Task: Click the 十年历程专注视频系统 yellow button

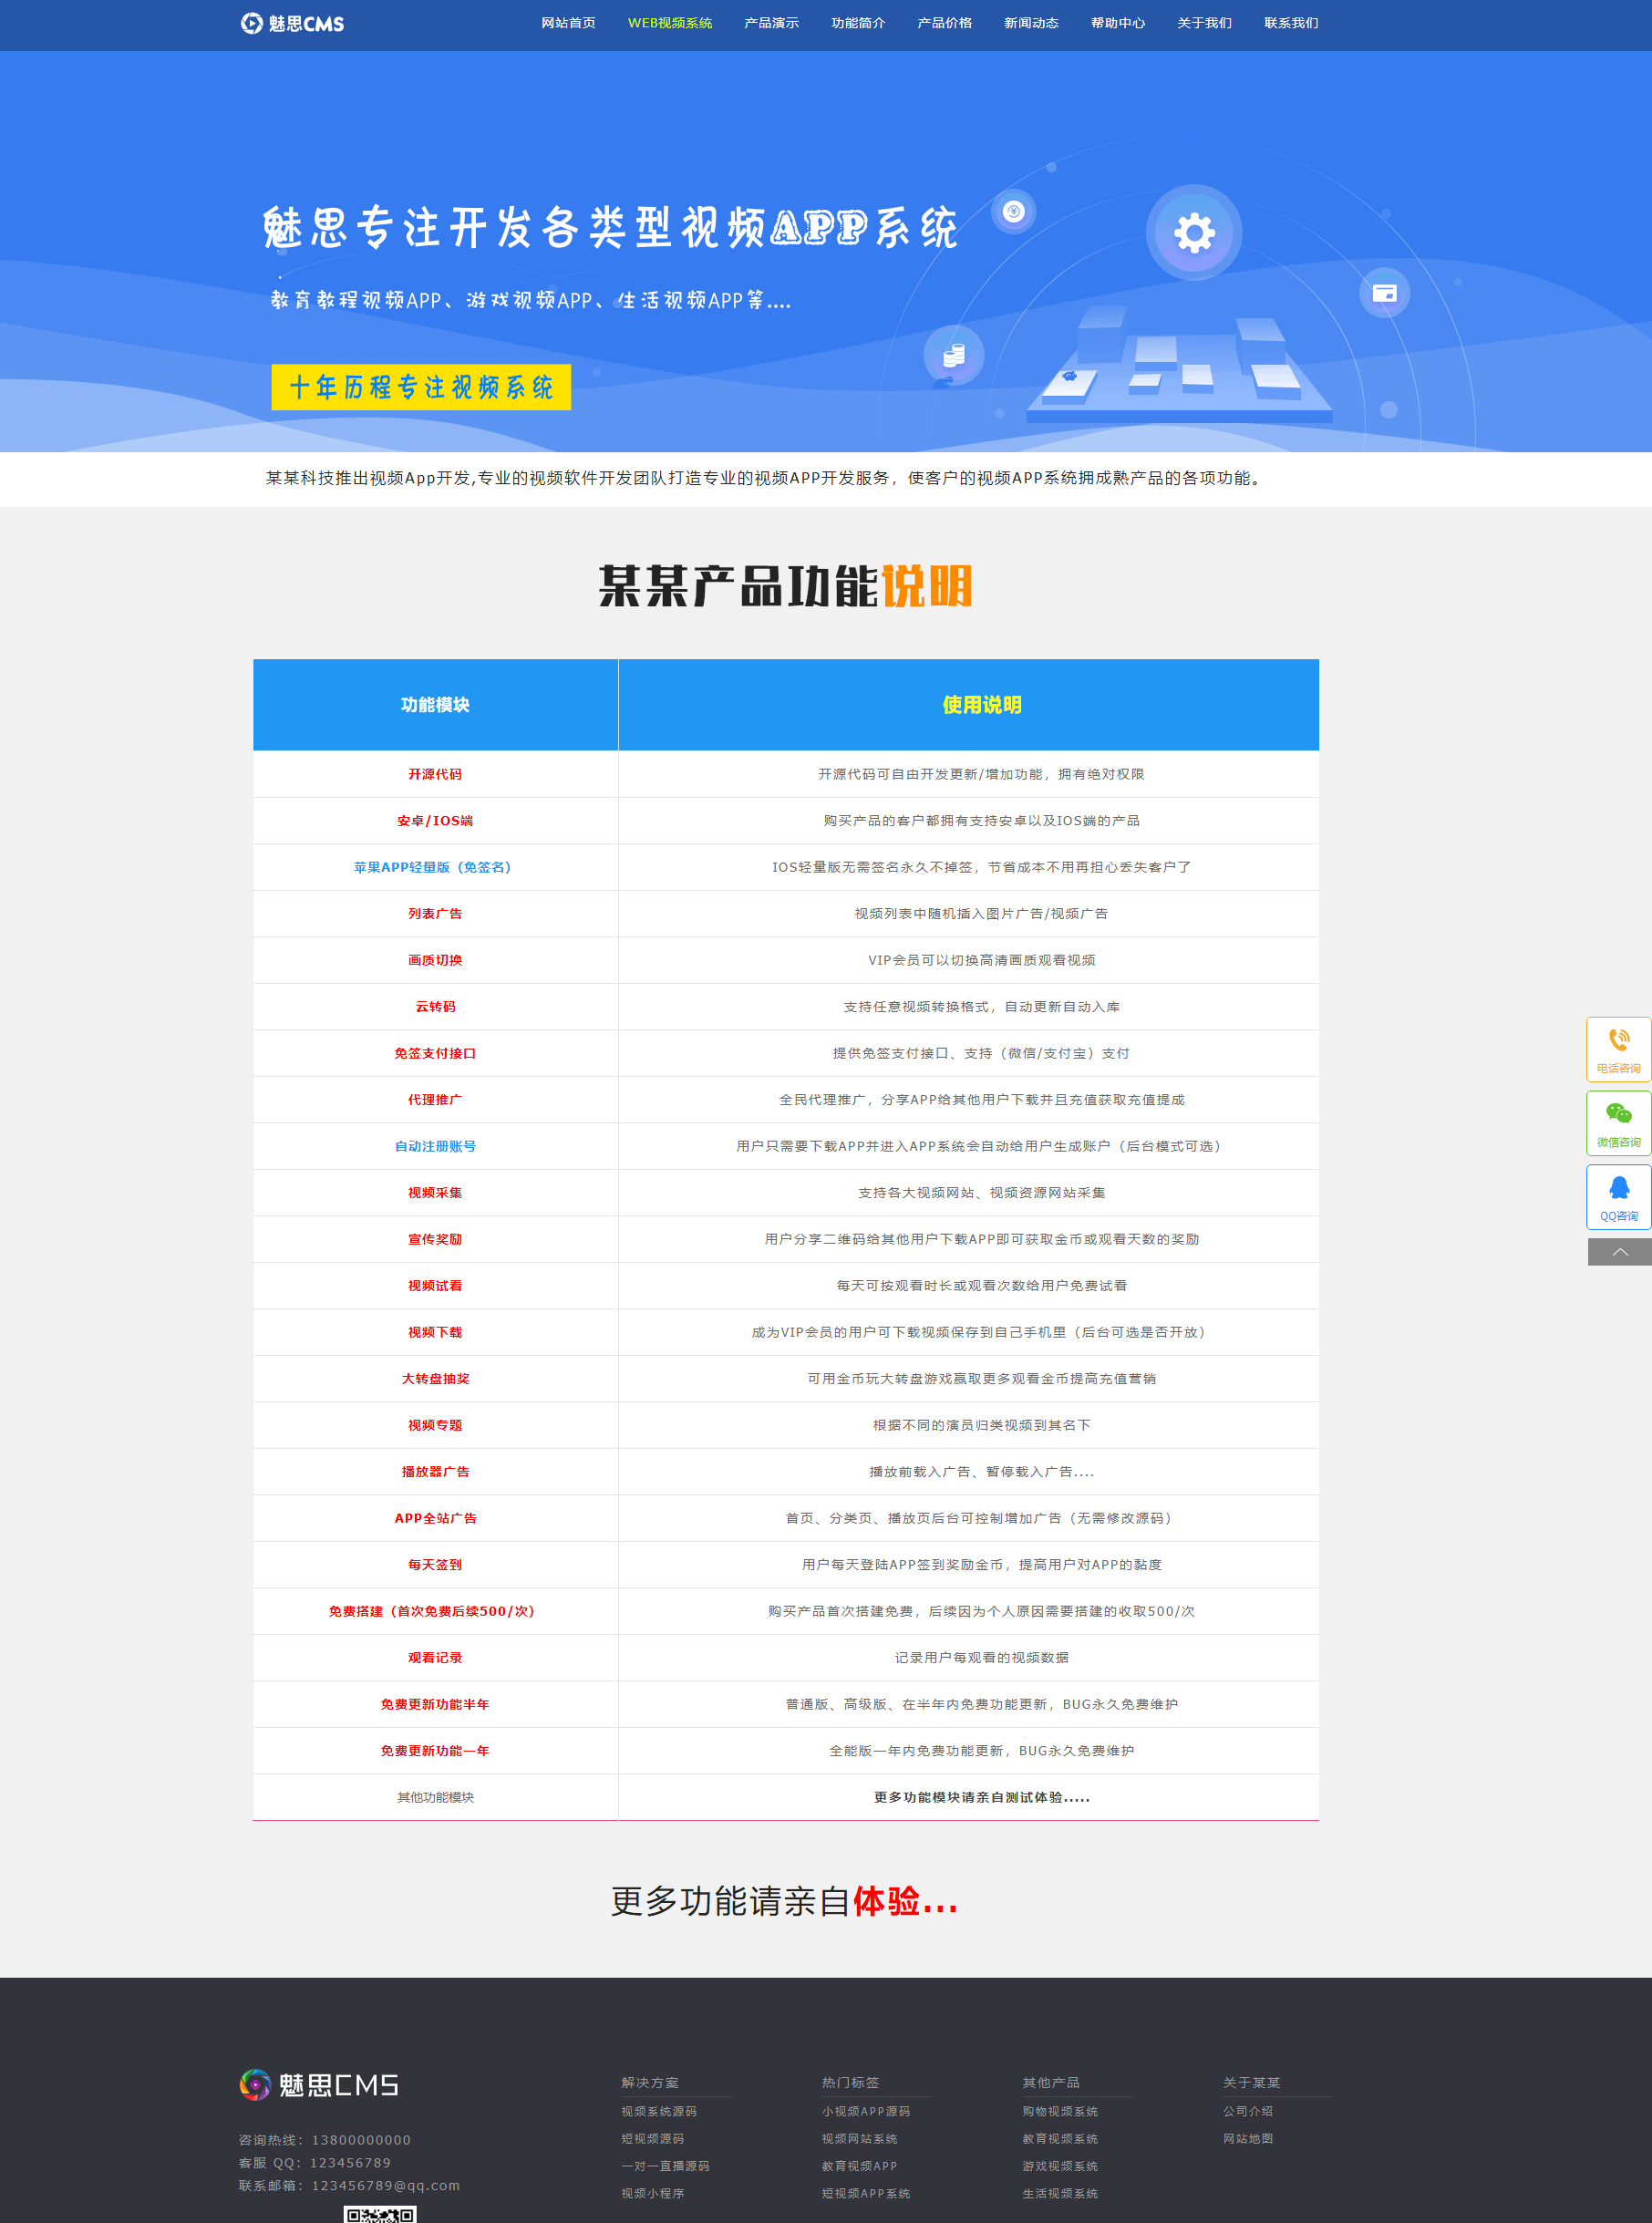Action: (421, 387)
